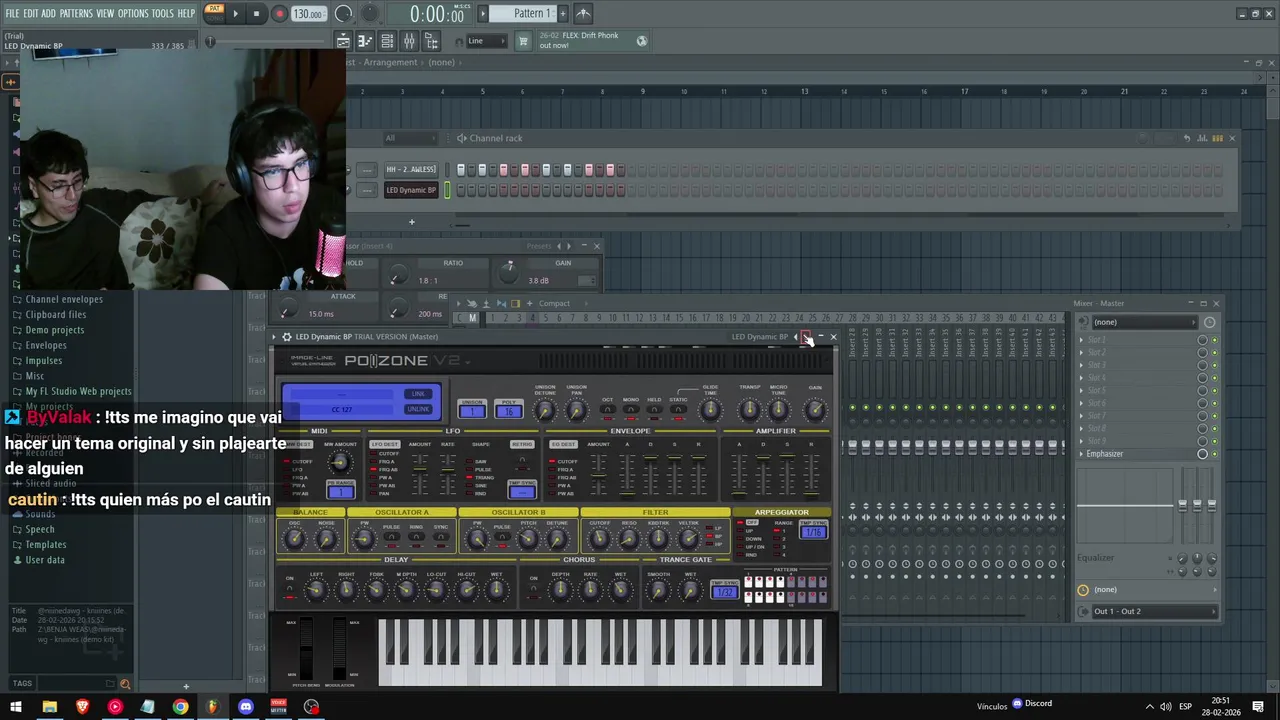Expand Demo projects folder in browser
1280x720 pixels.
pyautogui.click(x=55, y=330)
